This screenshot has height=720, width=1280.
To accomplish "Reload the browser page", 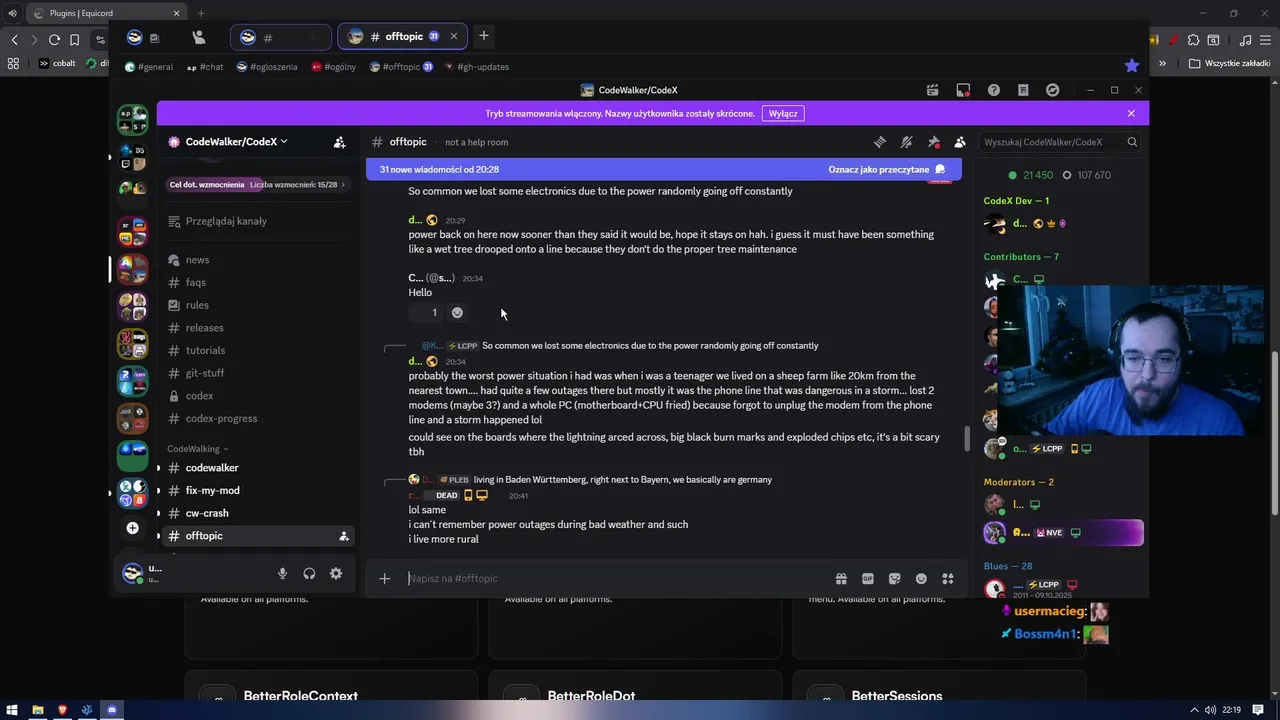I will pos(54,40).
